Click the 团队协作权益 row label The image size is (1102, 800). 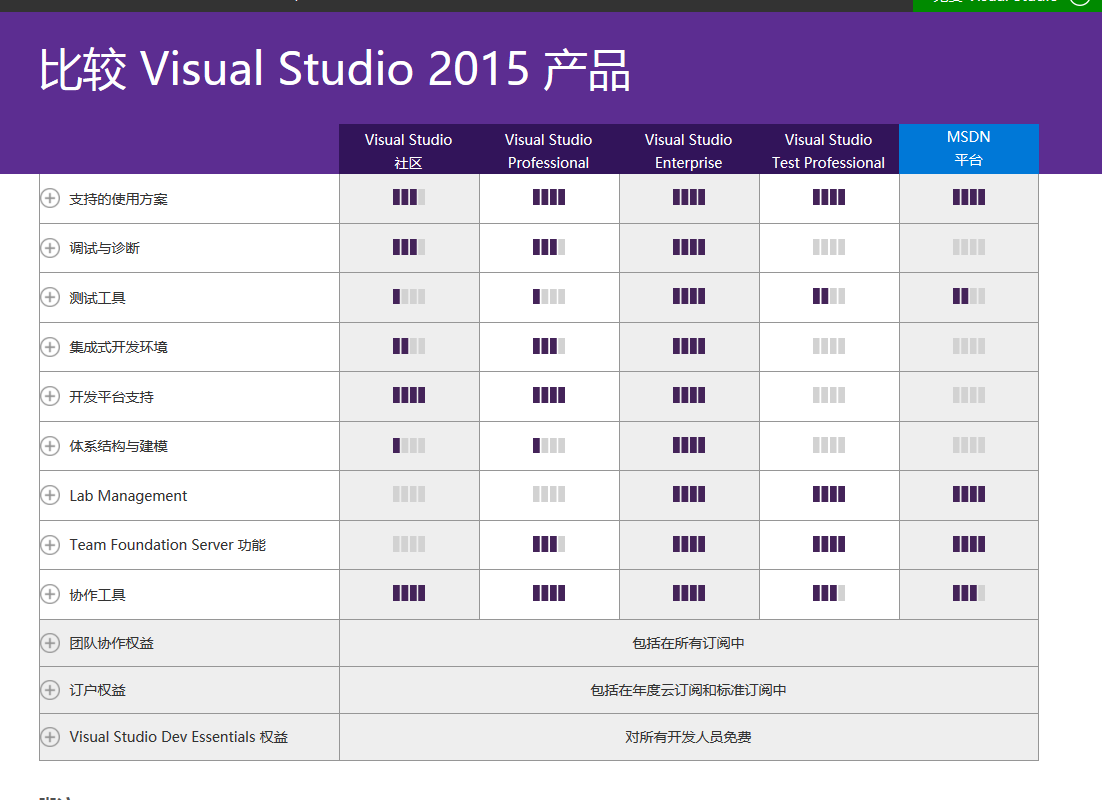105,642
